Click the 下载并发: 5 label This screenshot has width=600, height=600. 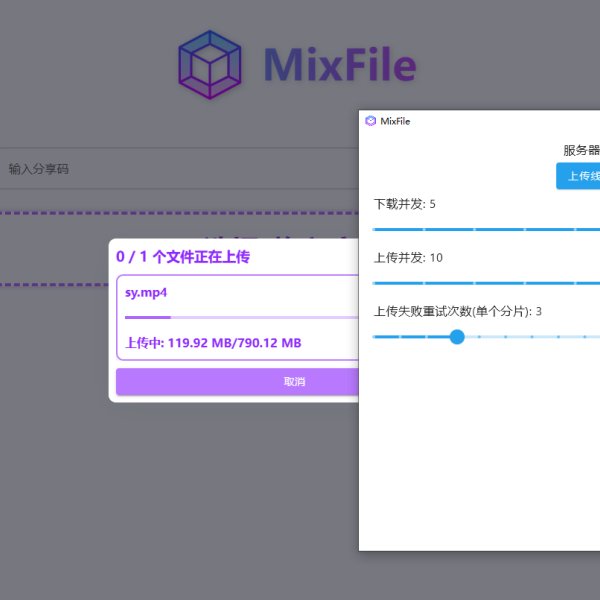click(x=404, y=204)
